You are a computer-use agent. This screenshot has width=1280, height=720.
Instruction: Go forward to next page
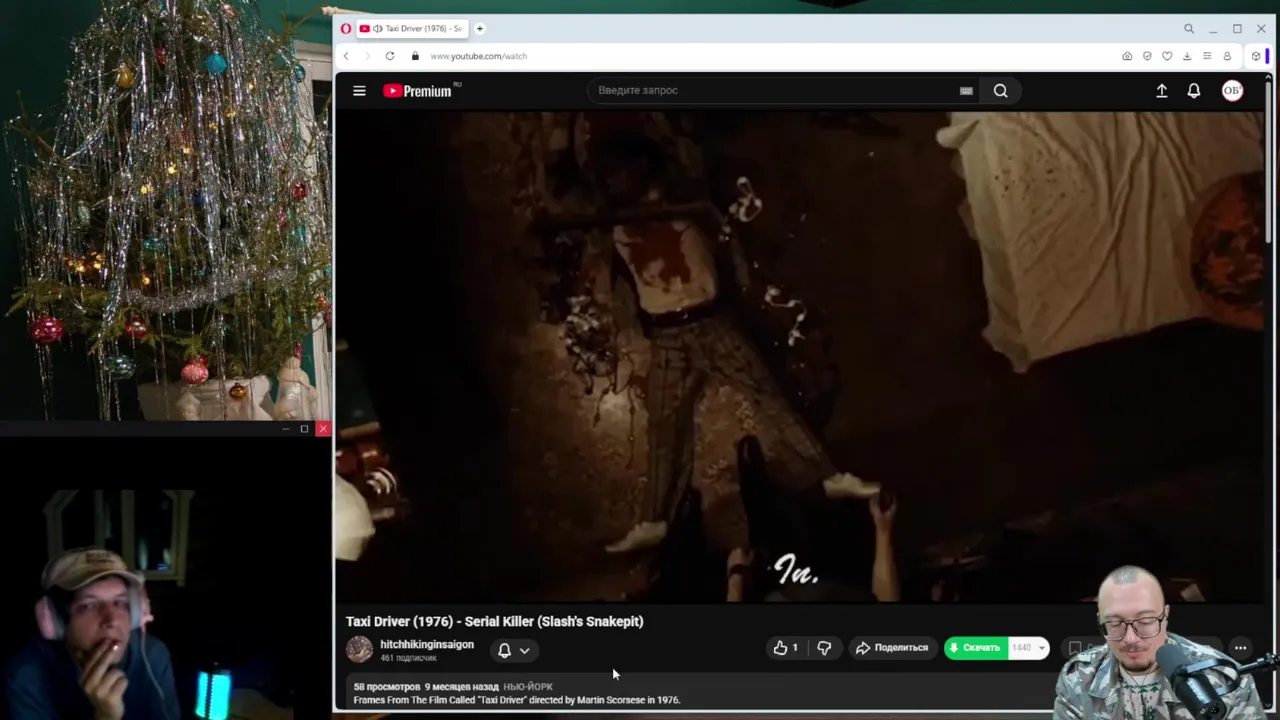(367, 56)
